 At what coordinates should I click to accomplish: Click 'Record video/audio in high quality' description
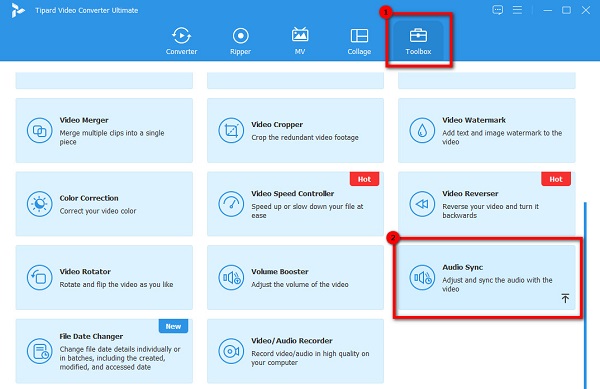[x=310, y=358]
